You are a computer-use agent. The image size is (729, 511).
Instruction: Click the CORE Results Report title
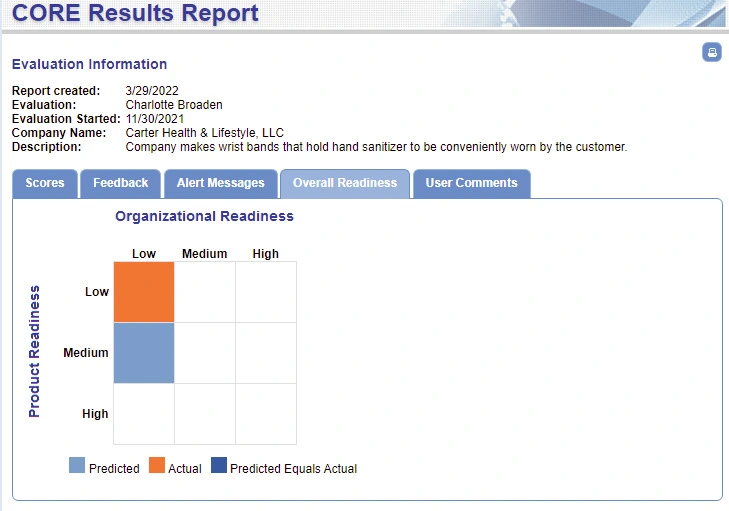pos(135,13)
